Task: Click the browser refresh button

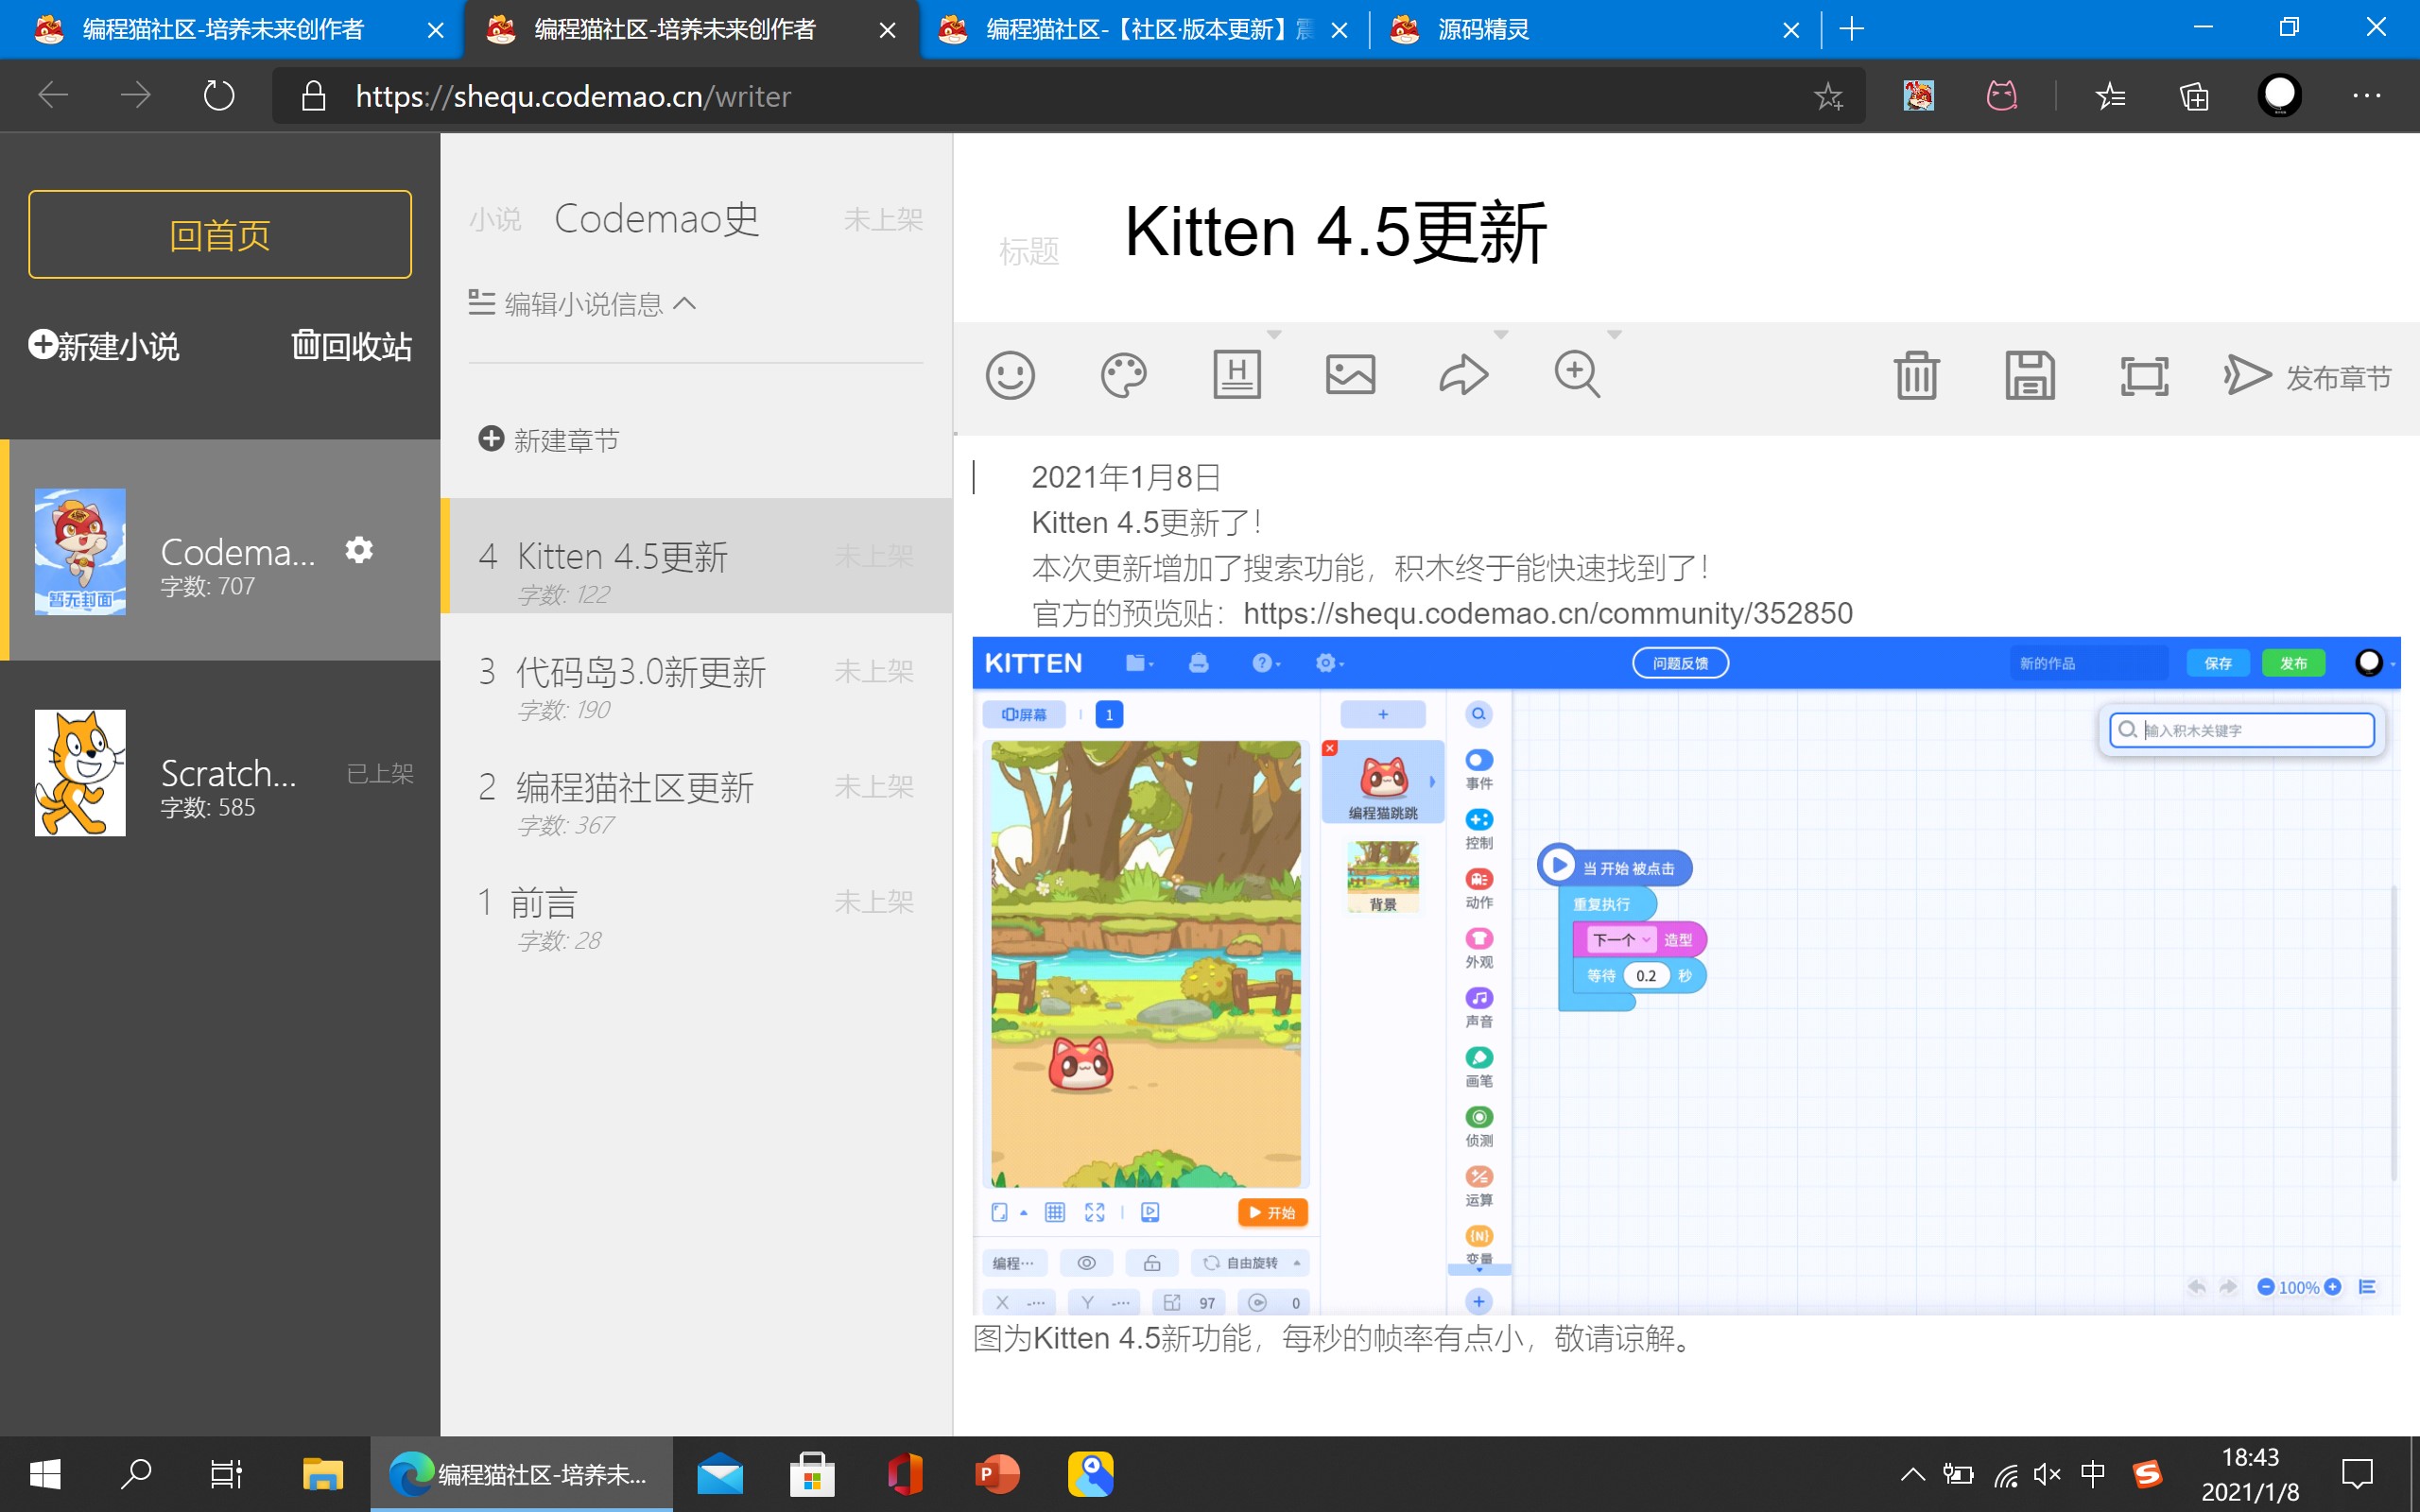Action: (x=219, y=96)
